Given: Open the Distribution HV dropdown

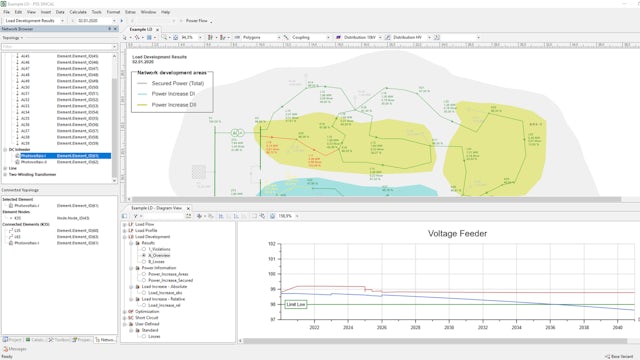Looking at the screenshot, I should (429, 38).
